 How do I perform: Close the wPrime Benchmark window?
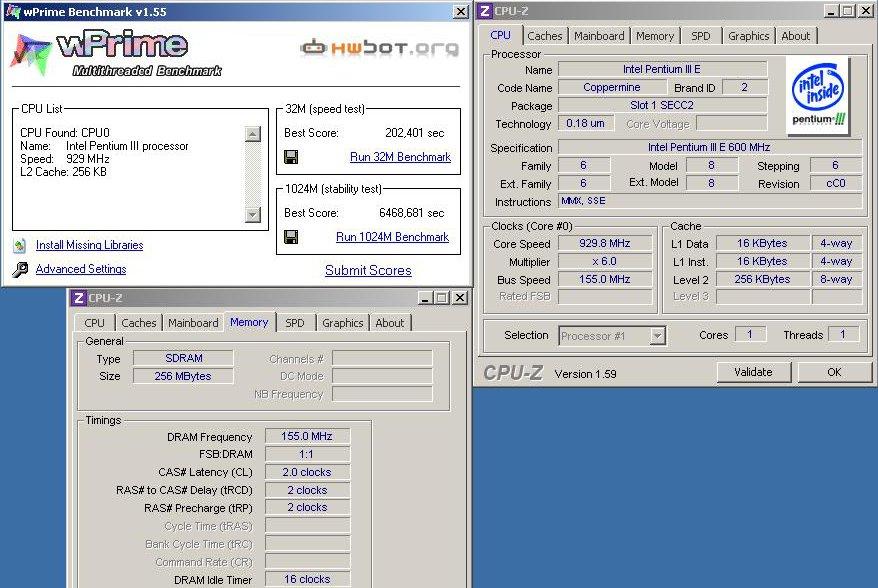coord(460,11)
